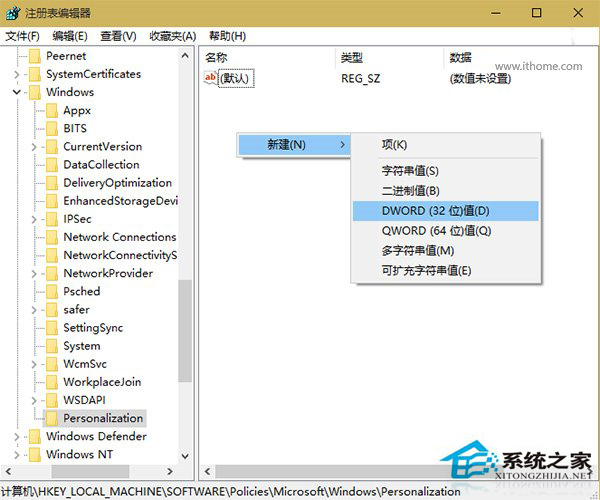Click the Appx folder icon

point(52,111)
